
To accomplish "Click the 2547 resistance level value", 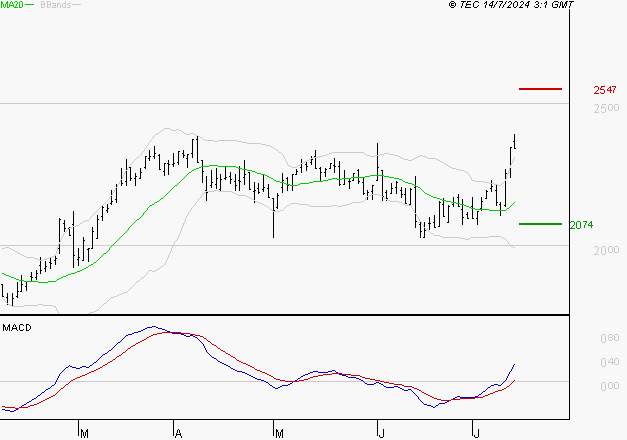I will pos(605,90).
